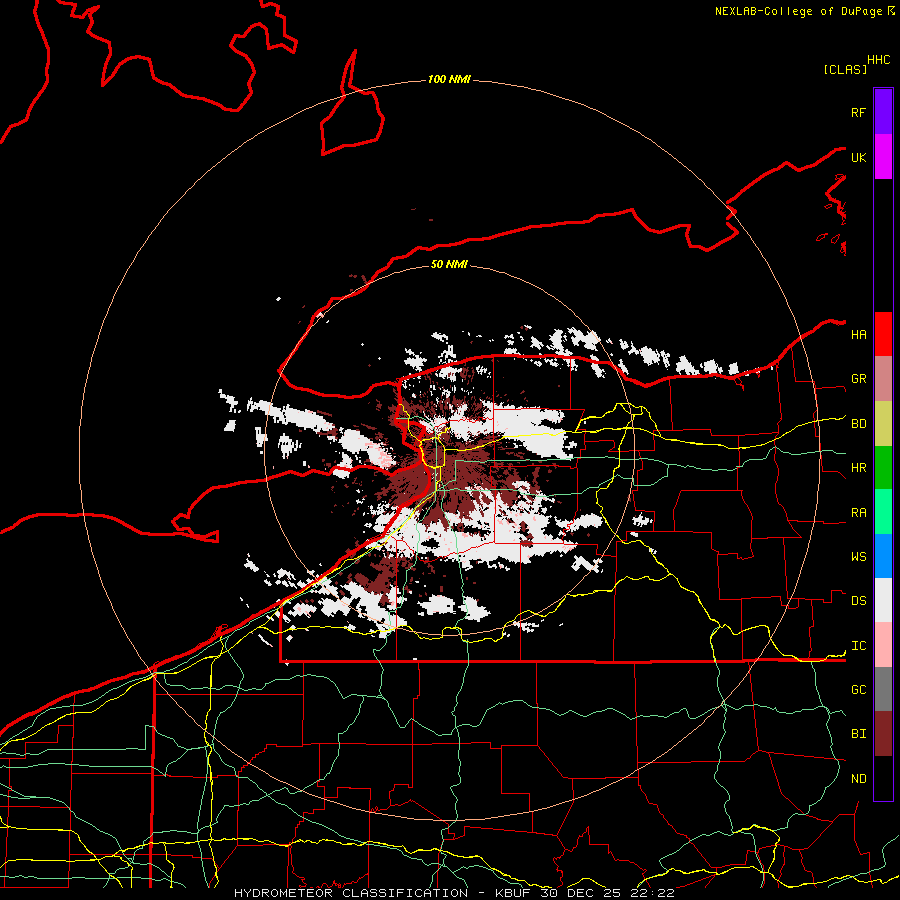Click the 'BI' legend label
The image size is (900, 900).
(x=859, y=734)
